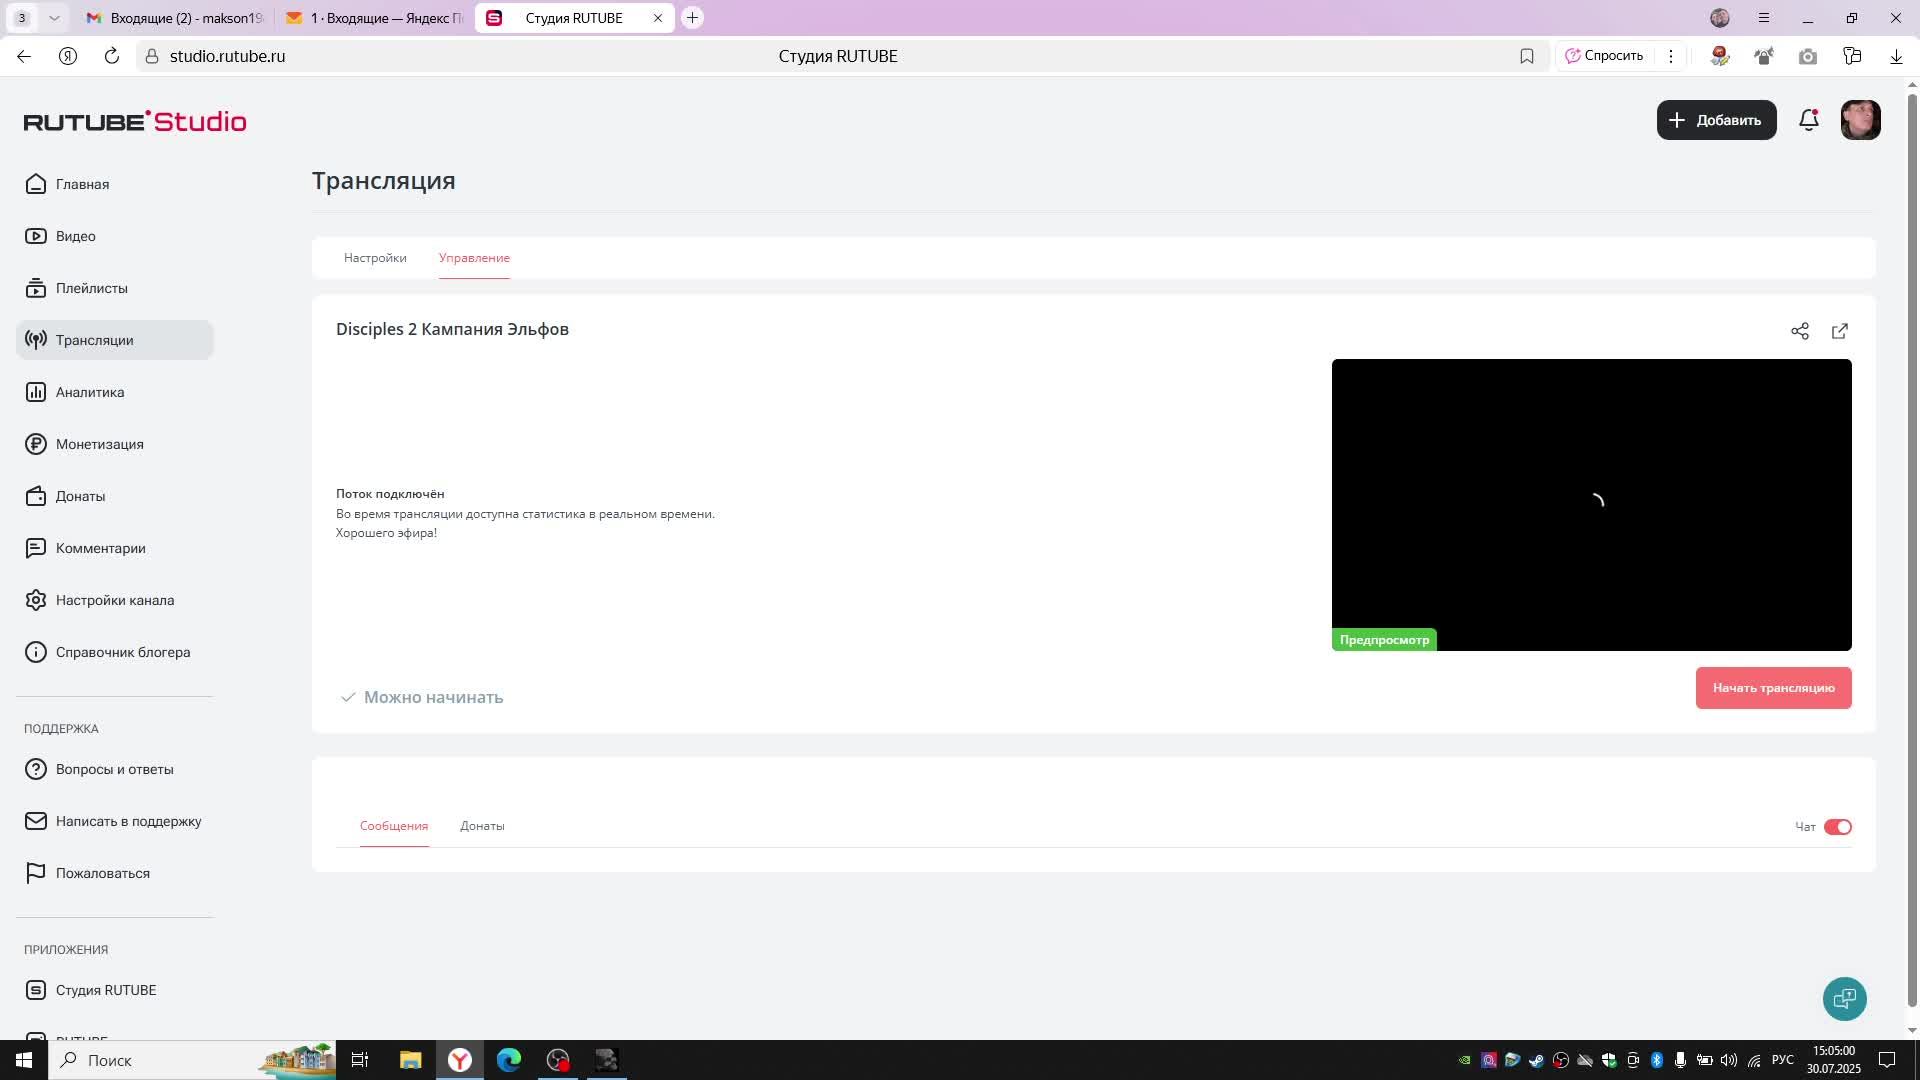Open Плейлисты in the sidebar

(x=91, y=288)
